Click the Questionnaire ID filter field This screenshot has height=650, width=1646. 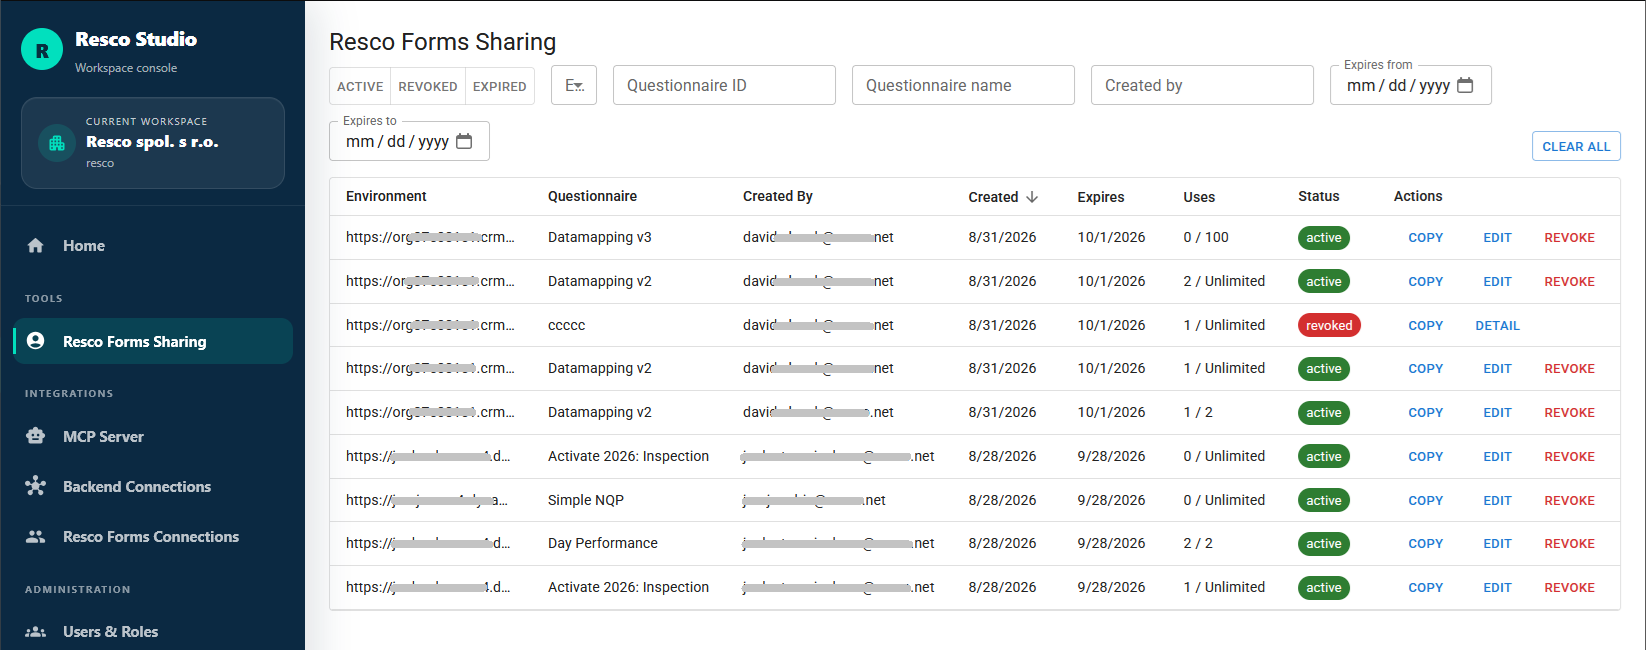[x=724, y=85]
